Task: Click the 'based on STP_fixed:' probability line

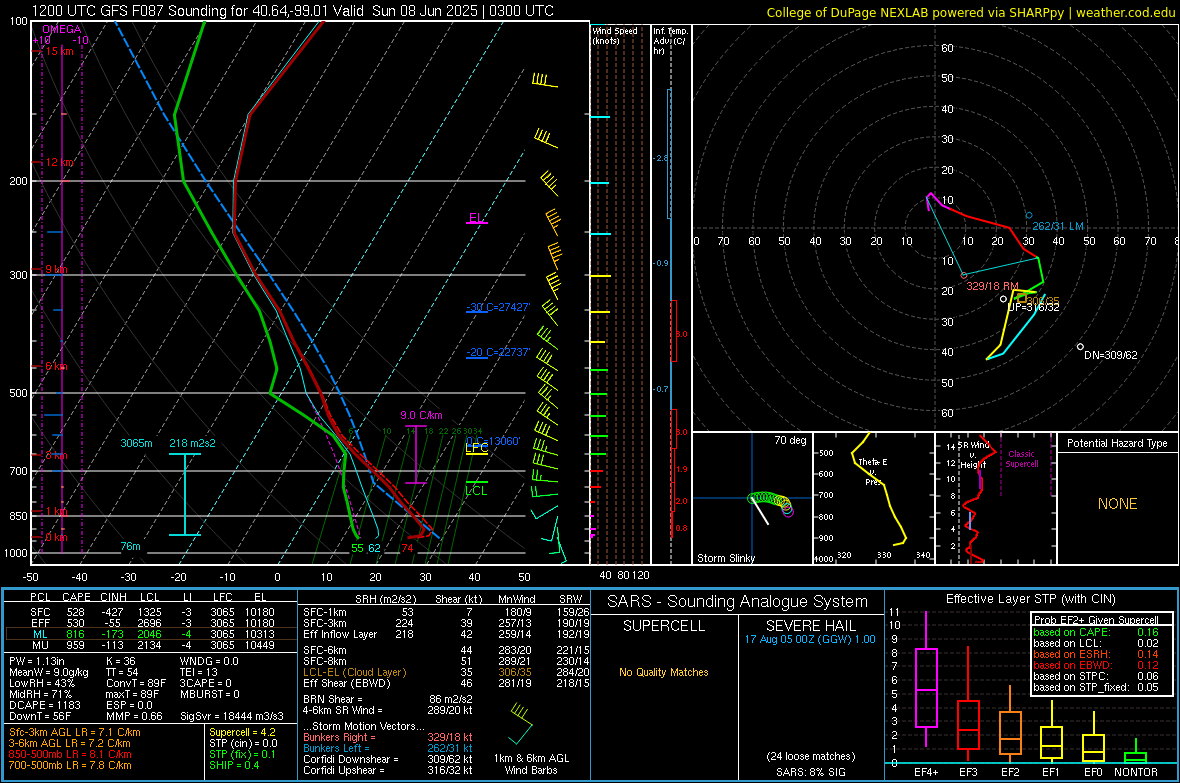Action: 1096,687
